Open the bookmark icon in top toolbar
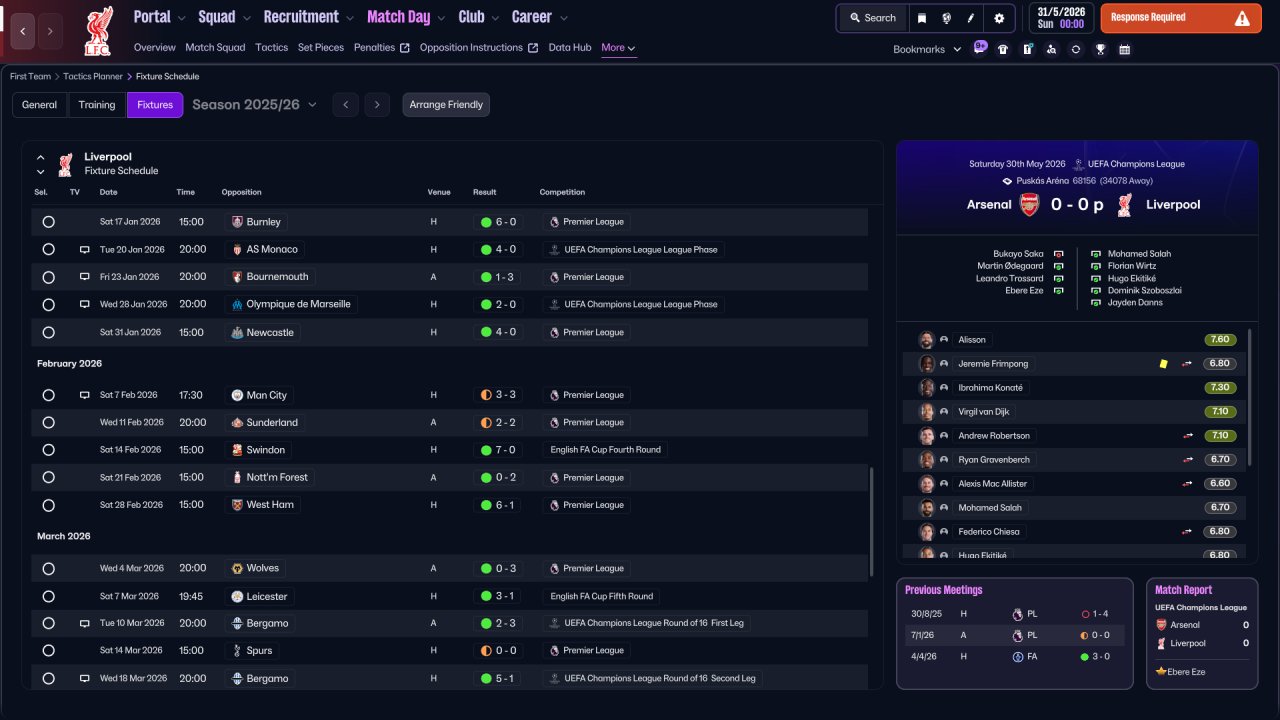1280x720 pixels. point(922,18)
